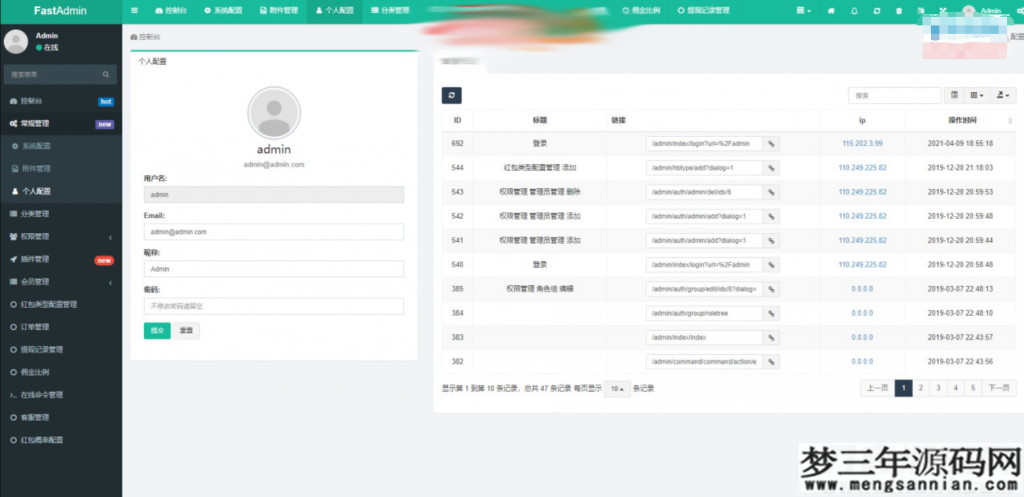The image size is (1024, 497).
Task: Click the sidebar Admin avatar
Action: pyautogui.click(x=16, y=42)
